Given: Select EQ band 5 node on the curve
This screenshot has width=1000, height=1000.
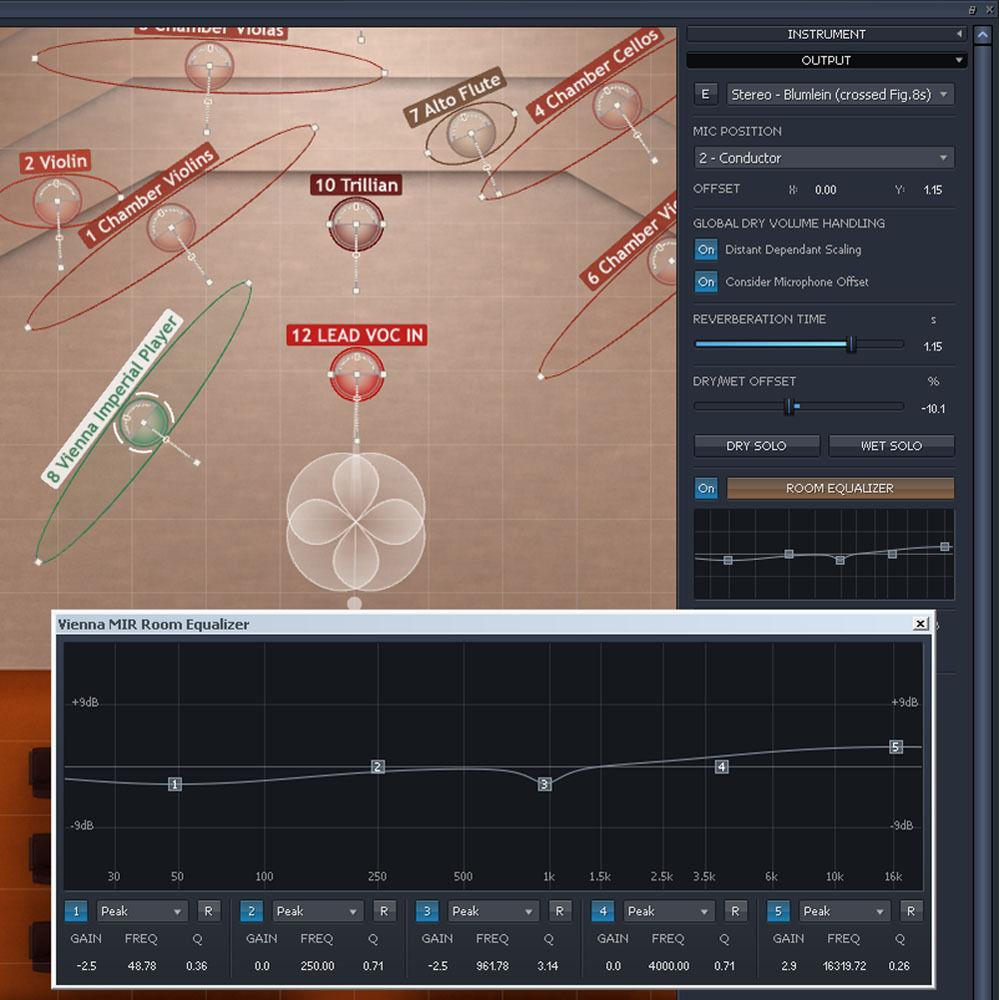Looking at the screenshot, I should (x=895, y=746).
